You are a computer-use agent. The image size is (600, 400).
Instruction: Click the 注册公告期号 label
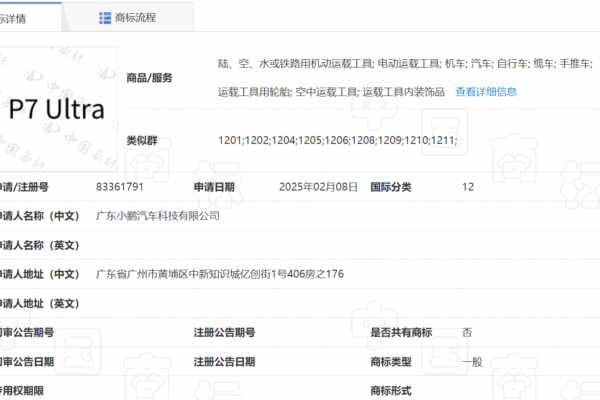coord(225,332)
